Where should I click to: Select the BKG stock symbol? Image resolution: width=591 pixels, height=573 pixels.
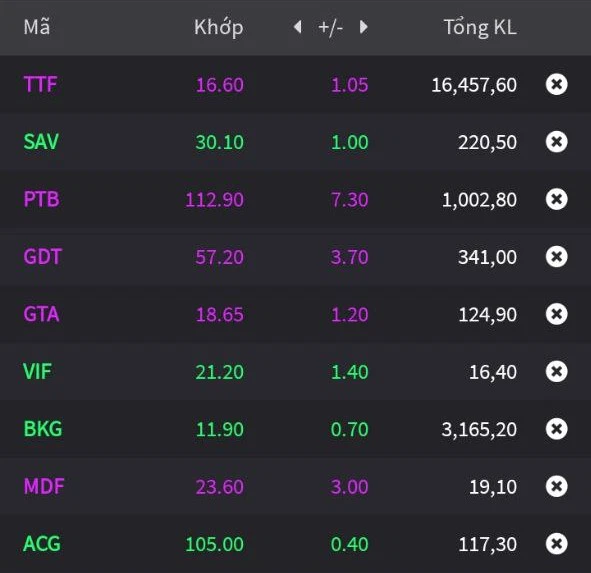coord(43,429)
